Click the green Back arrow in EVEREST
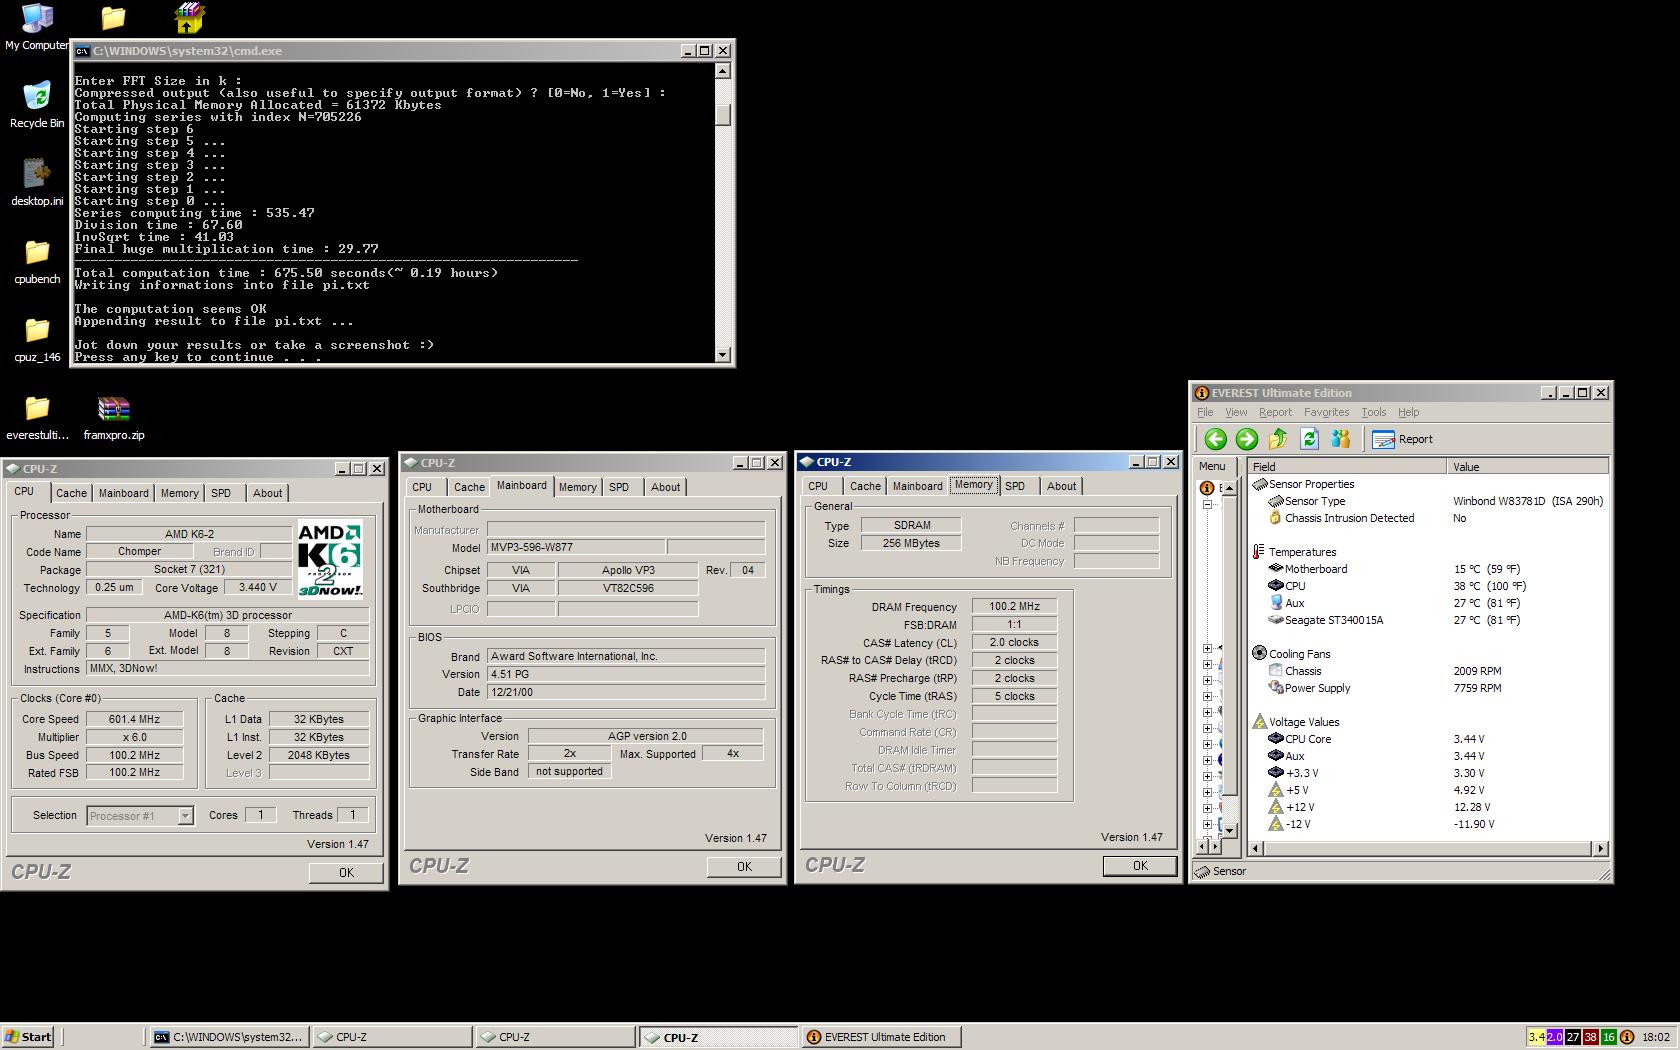Image resolution: width=1680 pixels, height=1050 pixels. pos(1215,439)
